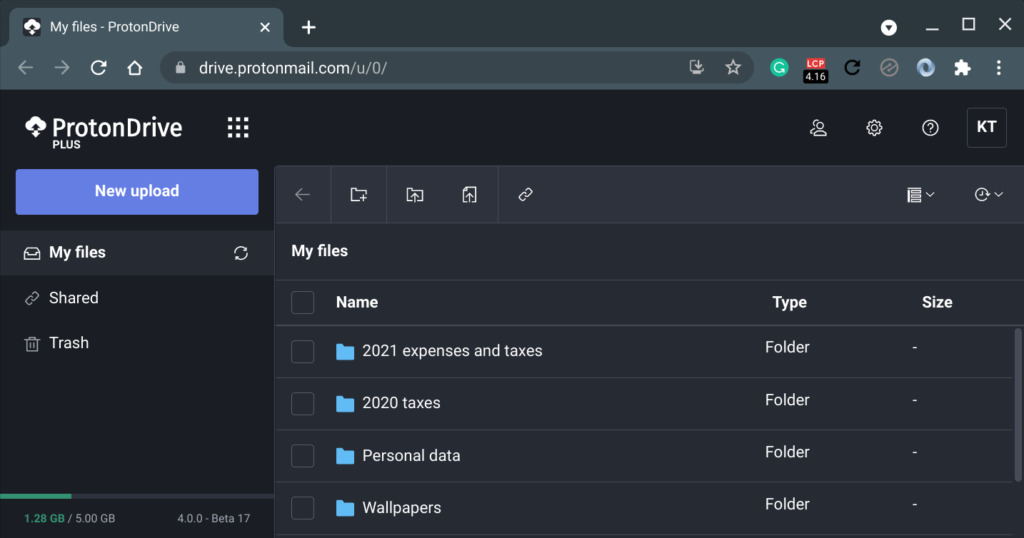
Task: Open the Proton apps grid
Action: tap(238, 127)
